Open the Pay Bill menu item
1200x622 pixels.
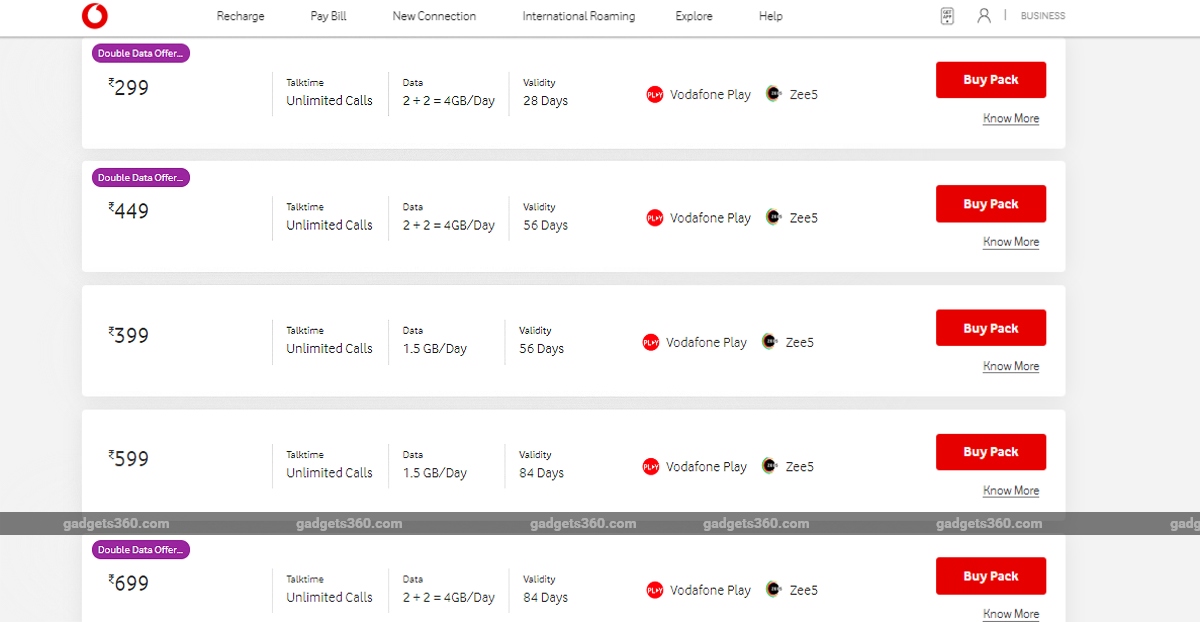328,16
